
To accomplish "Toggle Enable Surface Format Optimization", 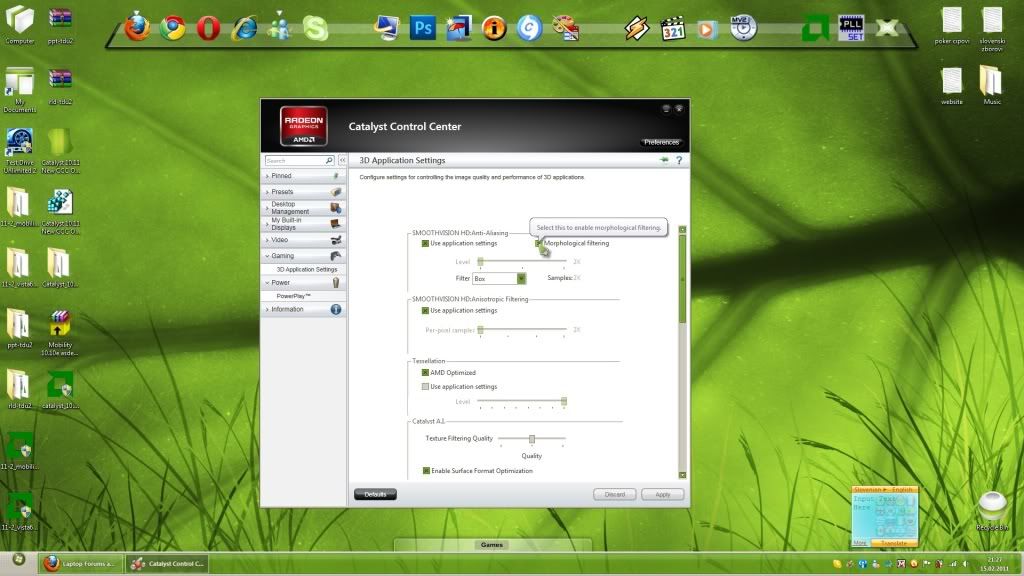I will (x=426, y=471).
